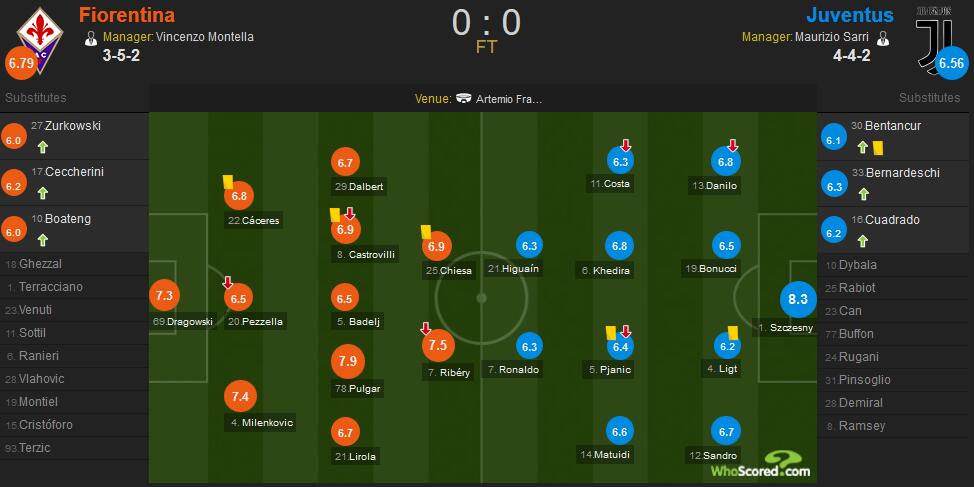Click Cáceres's yellow card icon

point(227,181)
